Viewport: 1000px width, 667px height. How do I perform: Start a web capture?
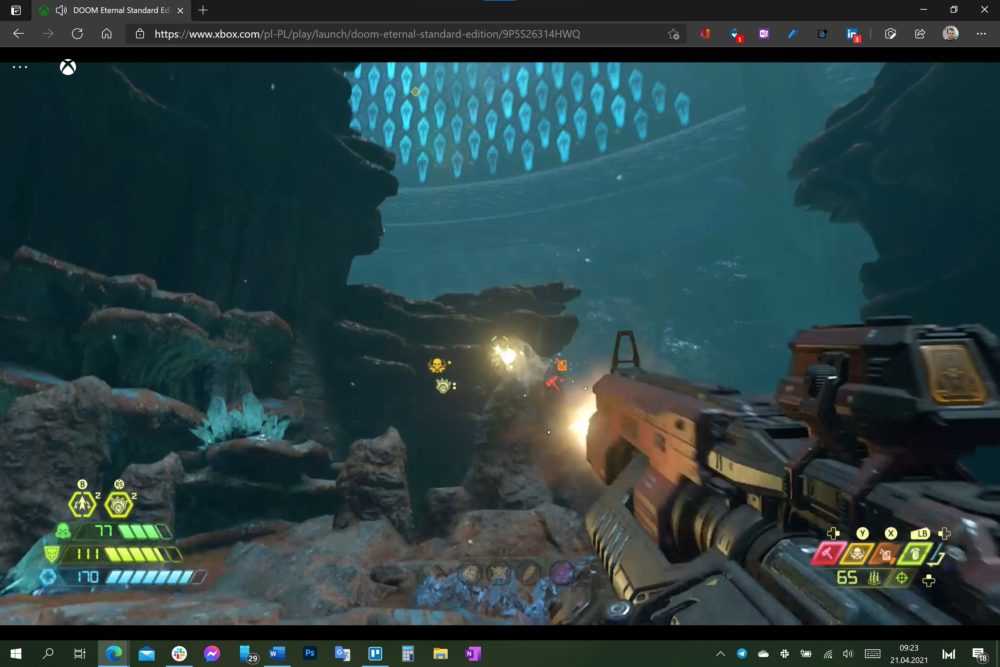click(x=890, y=34)
